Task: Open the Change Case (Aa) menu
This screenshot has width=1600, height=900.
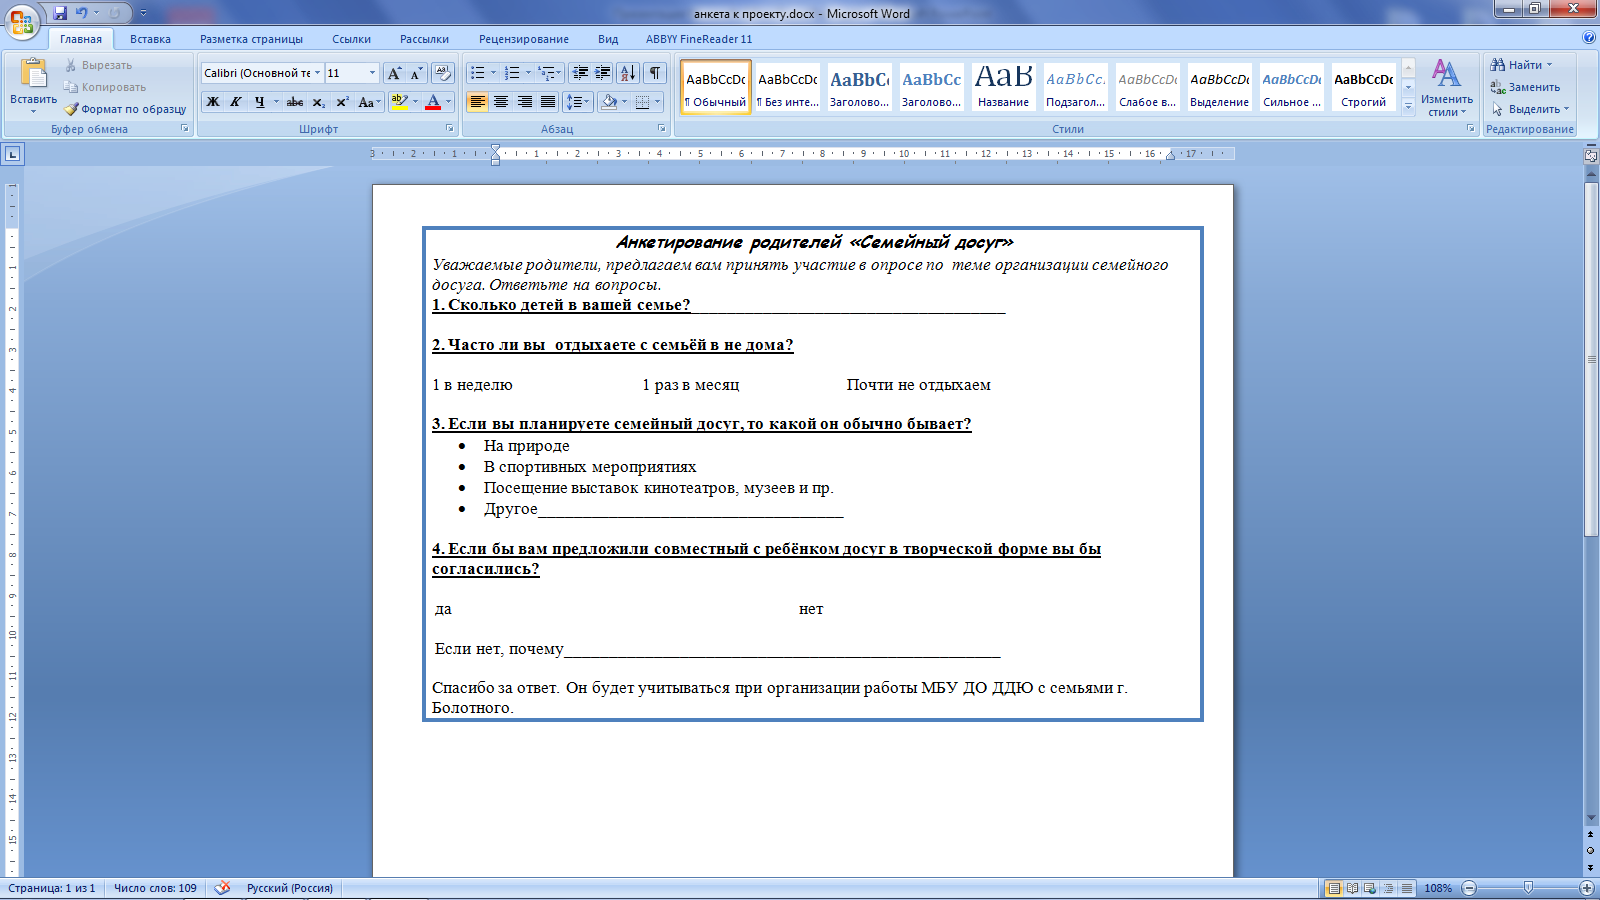Action: [x=368, y=102]
